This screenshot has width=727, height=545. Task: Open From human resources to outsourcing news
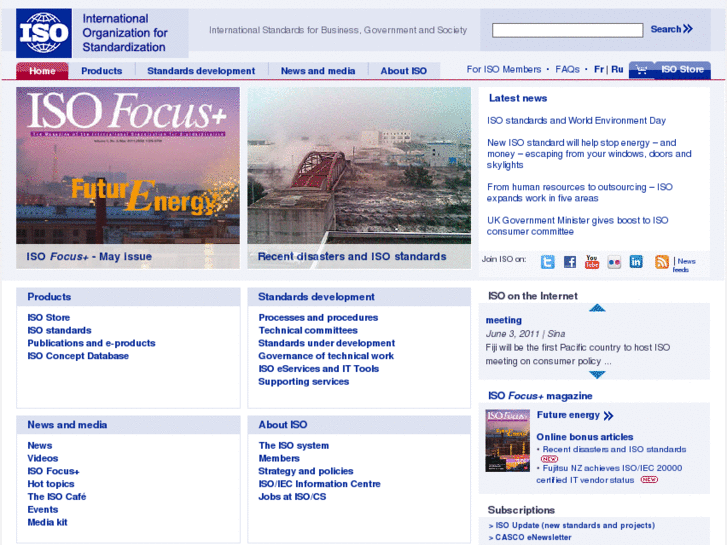coord(580,192)
